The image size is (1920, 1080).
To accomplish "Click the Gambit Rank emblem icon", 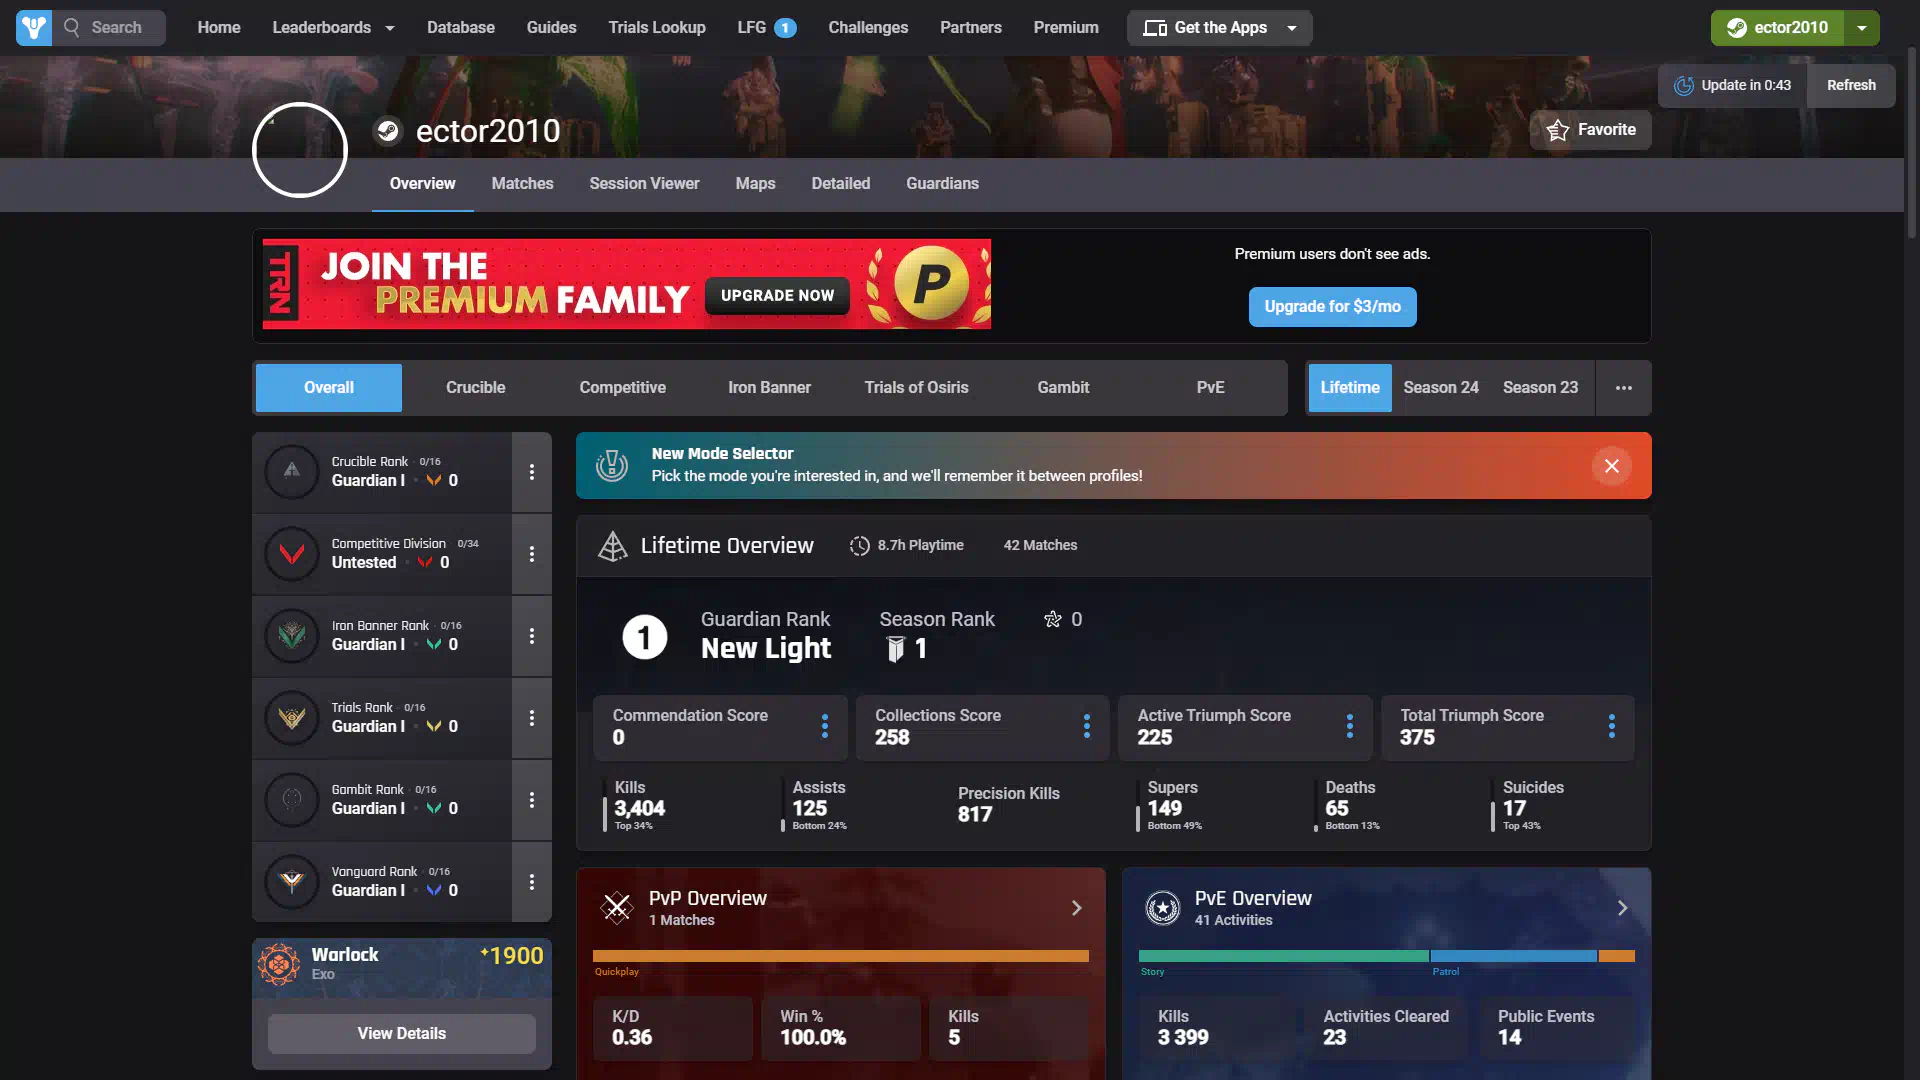I will point(292,800).
